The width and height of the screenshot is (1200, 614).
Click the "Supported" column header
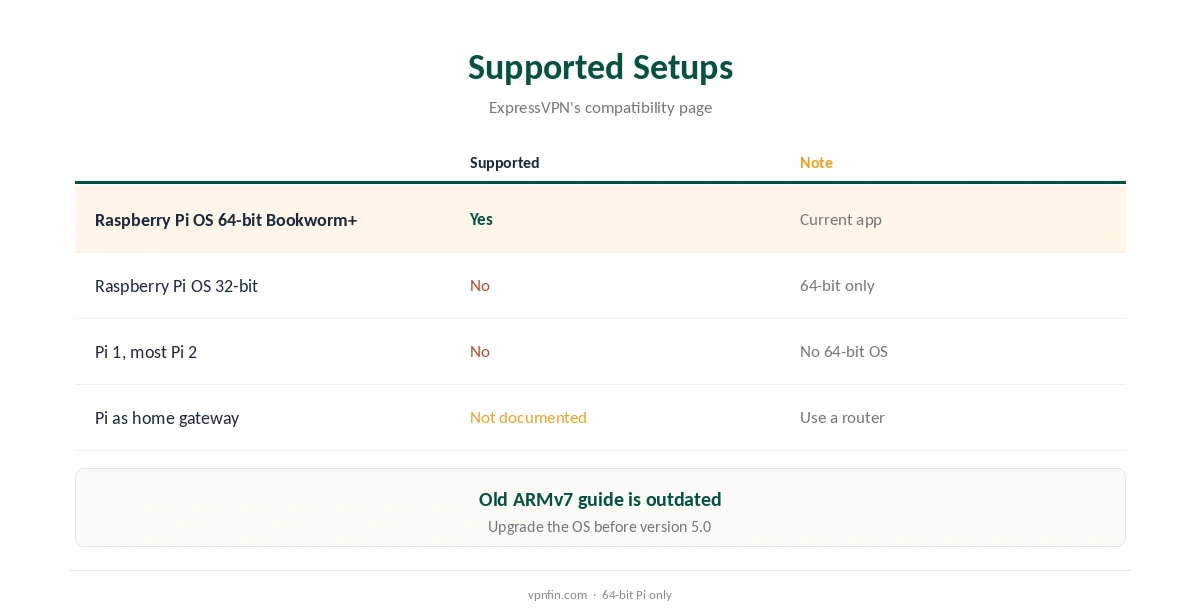click(x=504, y=162)
